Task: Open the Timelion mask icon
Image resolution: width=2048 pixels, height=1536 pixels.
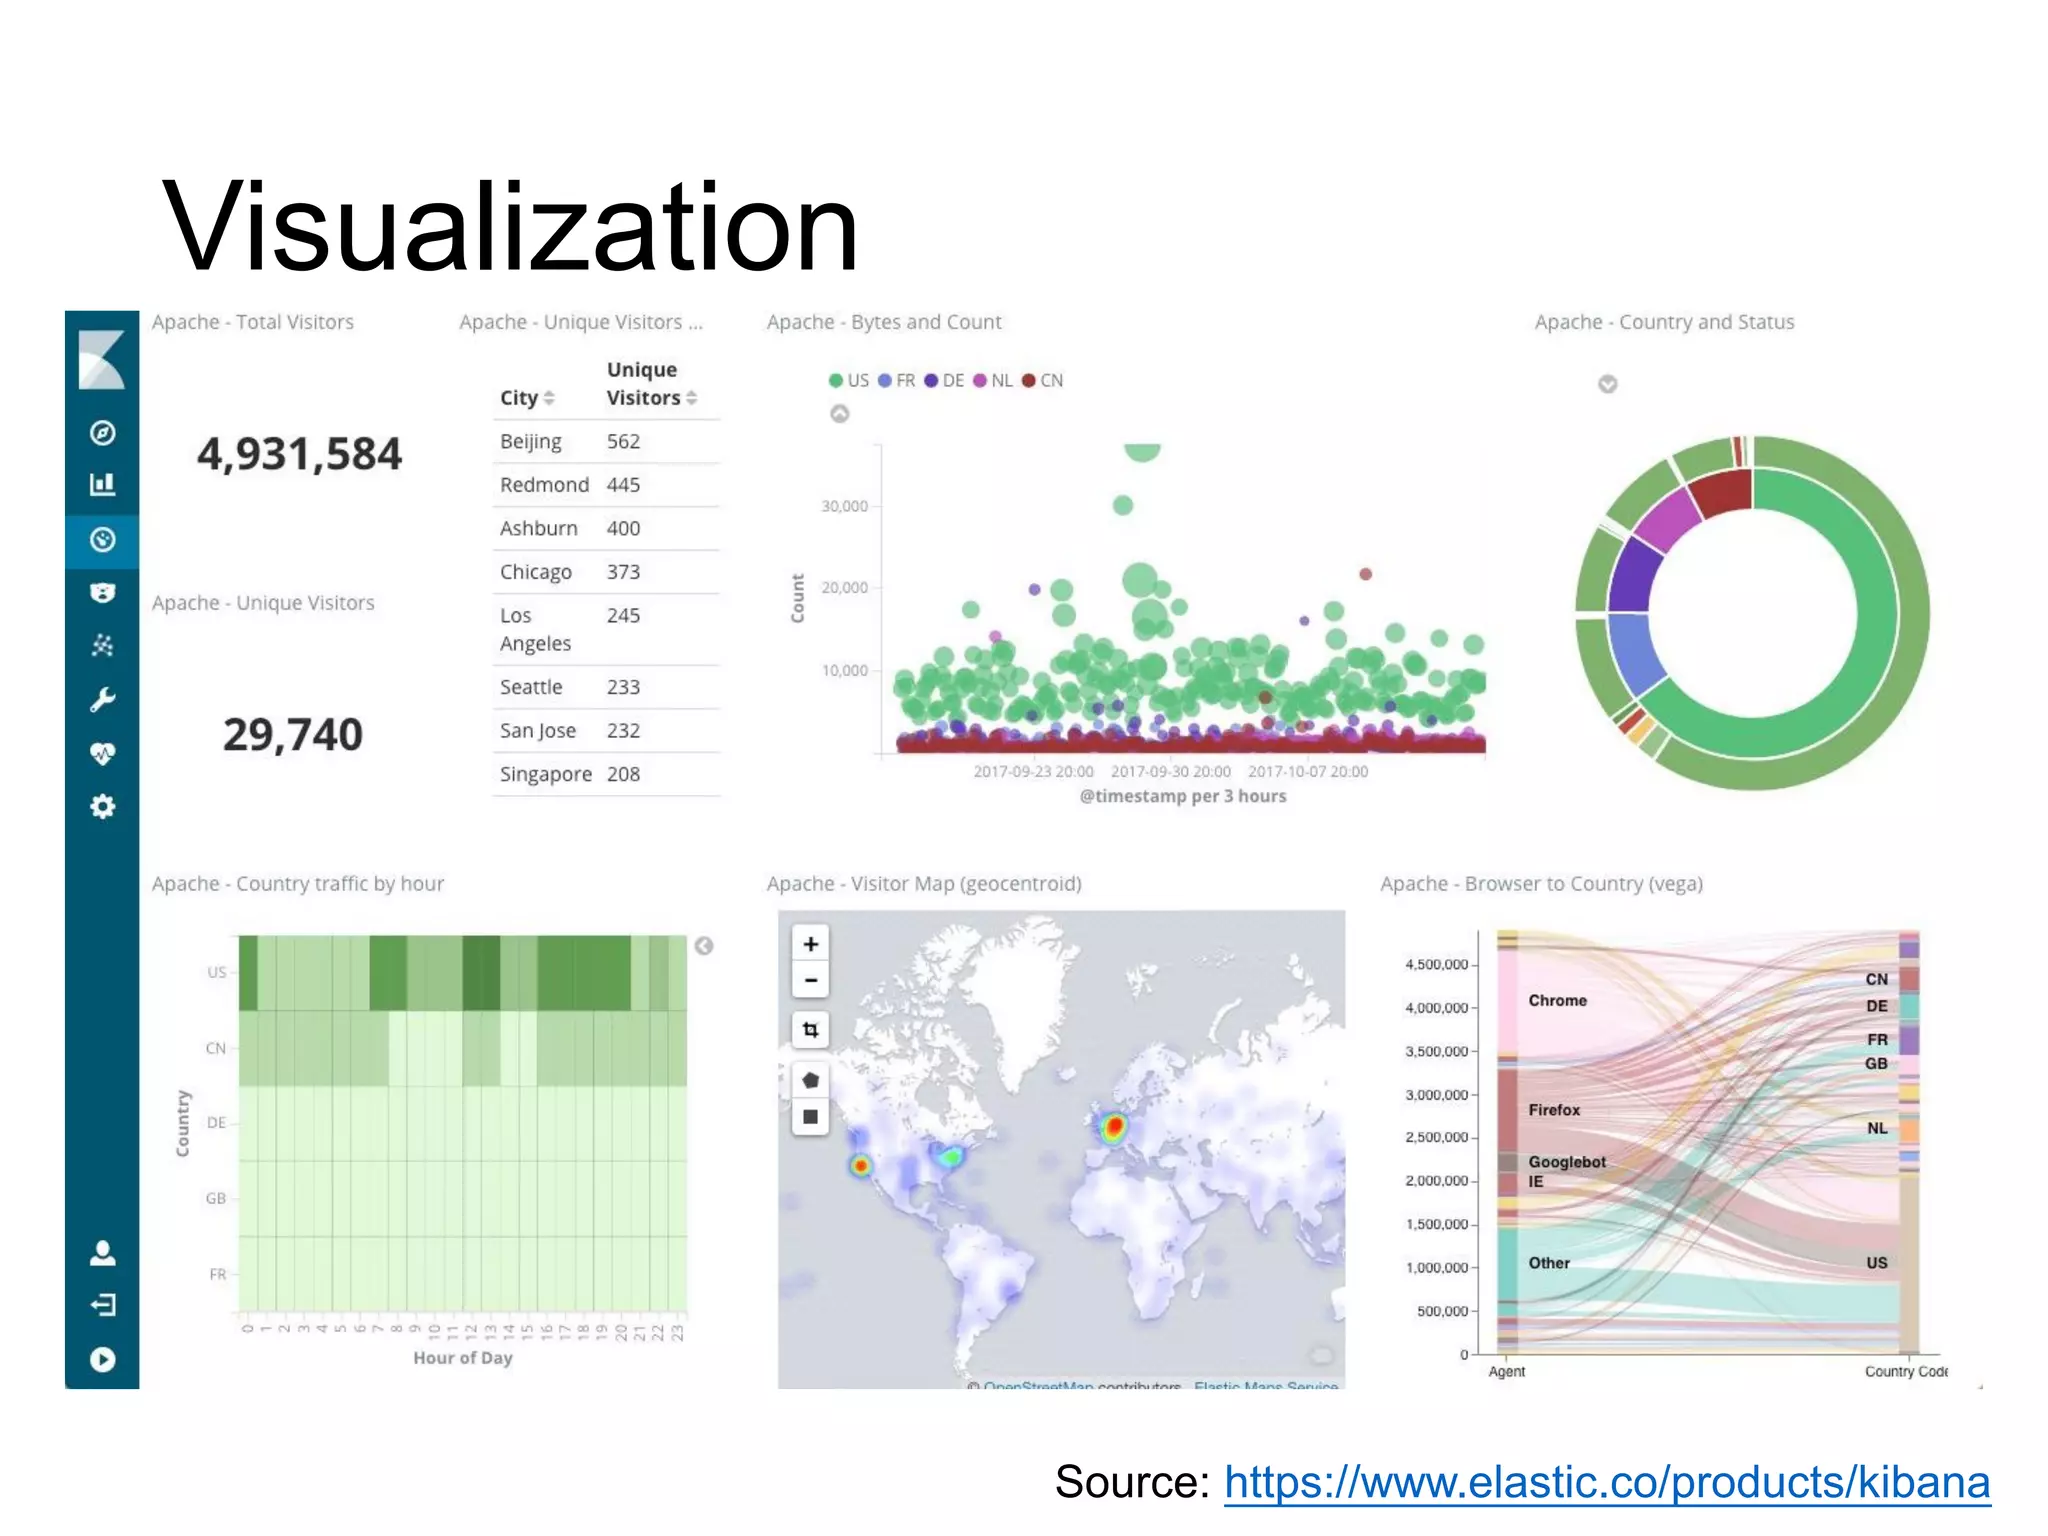Action: pyautogui.click(x=102, y=592)
